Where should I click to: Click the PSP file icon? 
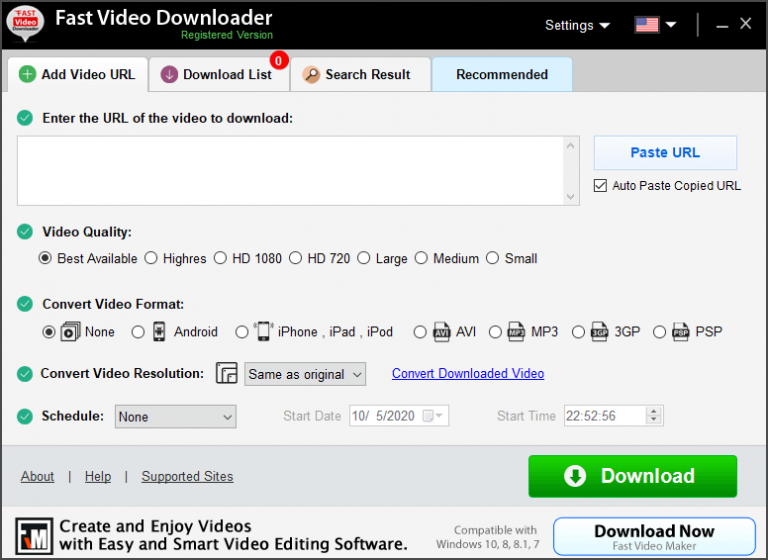(x=680, y=332)
